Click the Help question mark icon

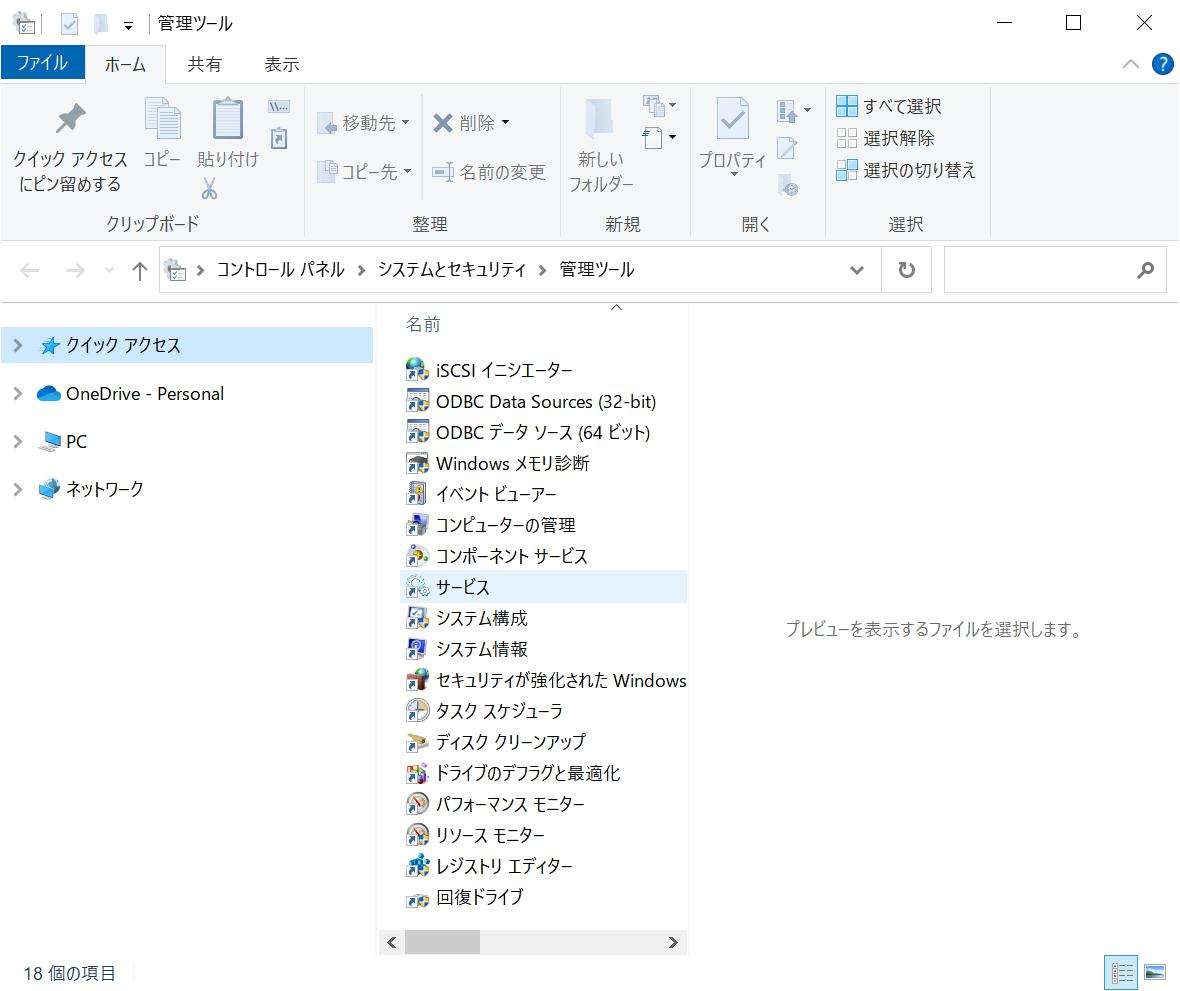coord(1162,64)
